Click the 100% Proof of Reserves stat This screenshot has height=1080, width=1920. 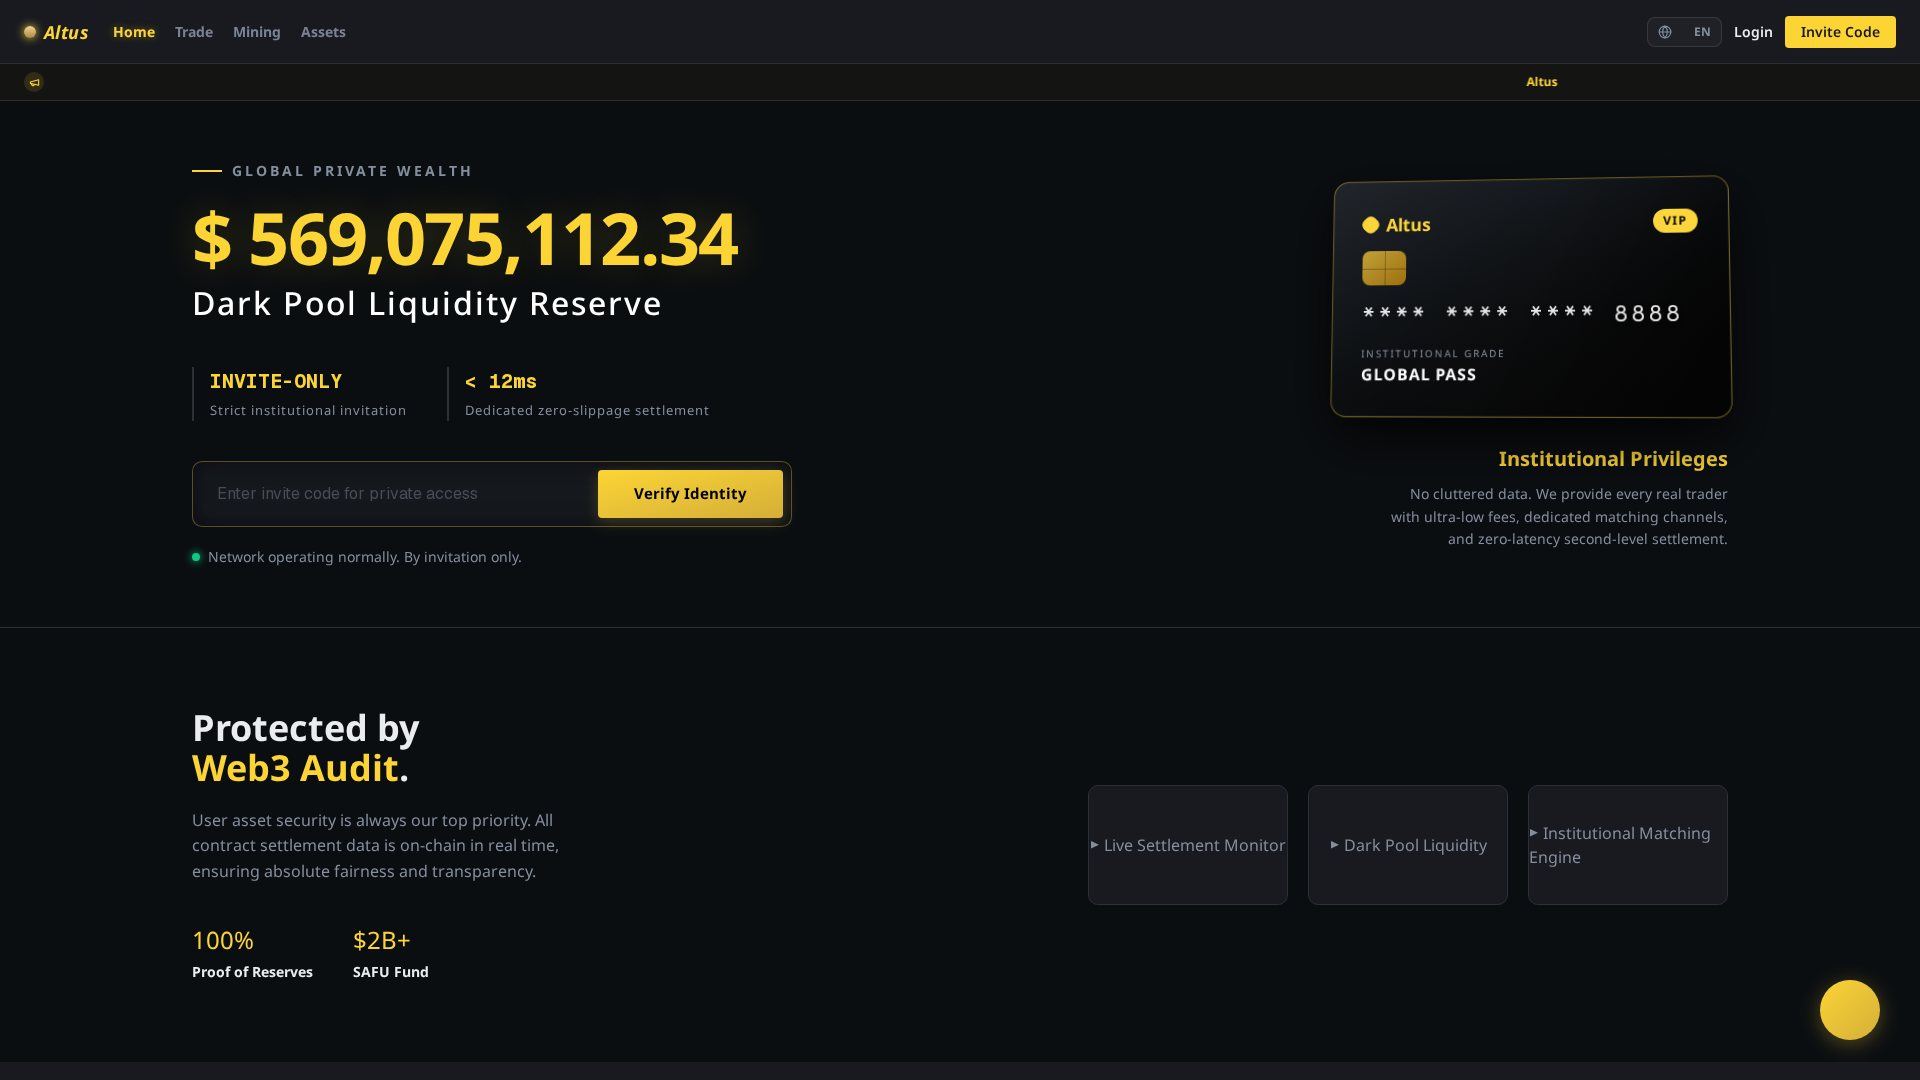point(252,954)
